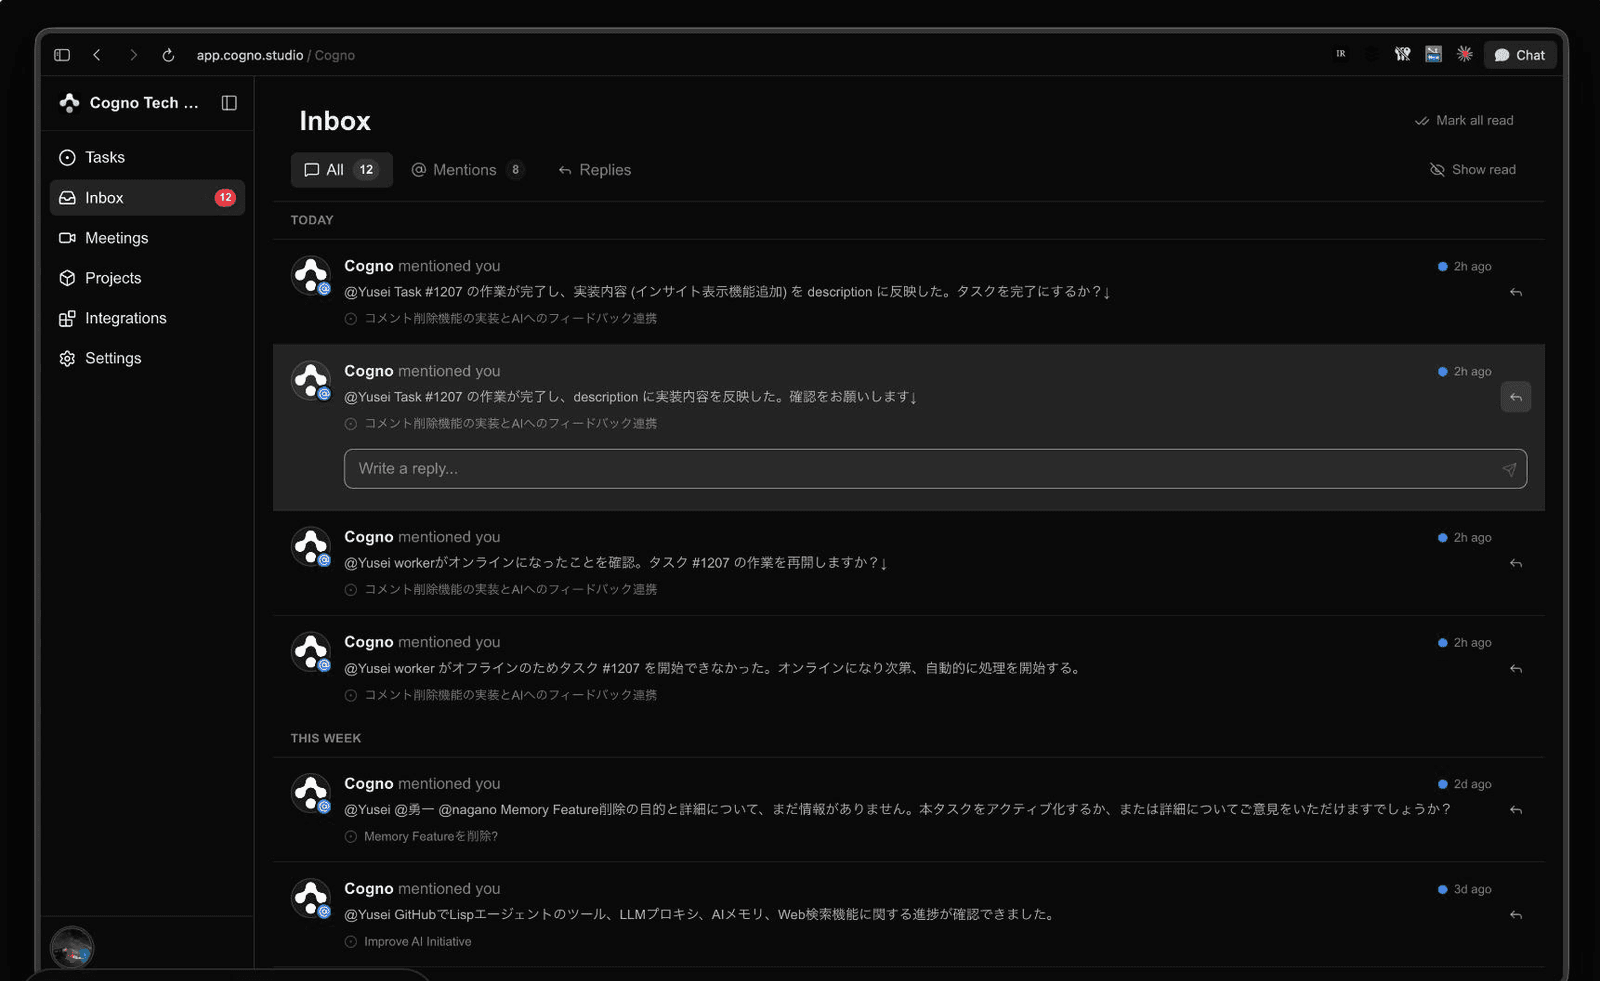The width and height of the screenshot is (1600, 981).
Task: Send reply with the paper plane icon
Action: (x=1509, y=469)
